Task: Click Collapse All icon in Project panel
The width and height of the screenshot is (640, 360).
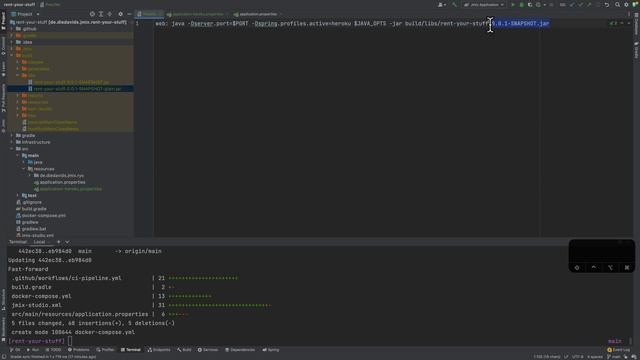Action: (109, 14)
